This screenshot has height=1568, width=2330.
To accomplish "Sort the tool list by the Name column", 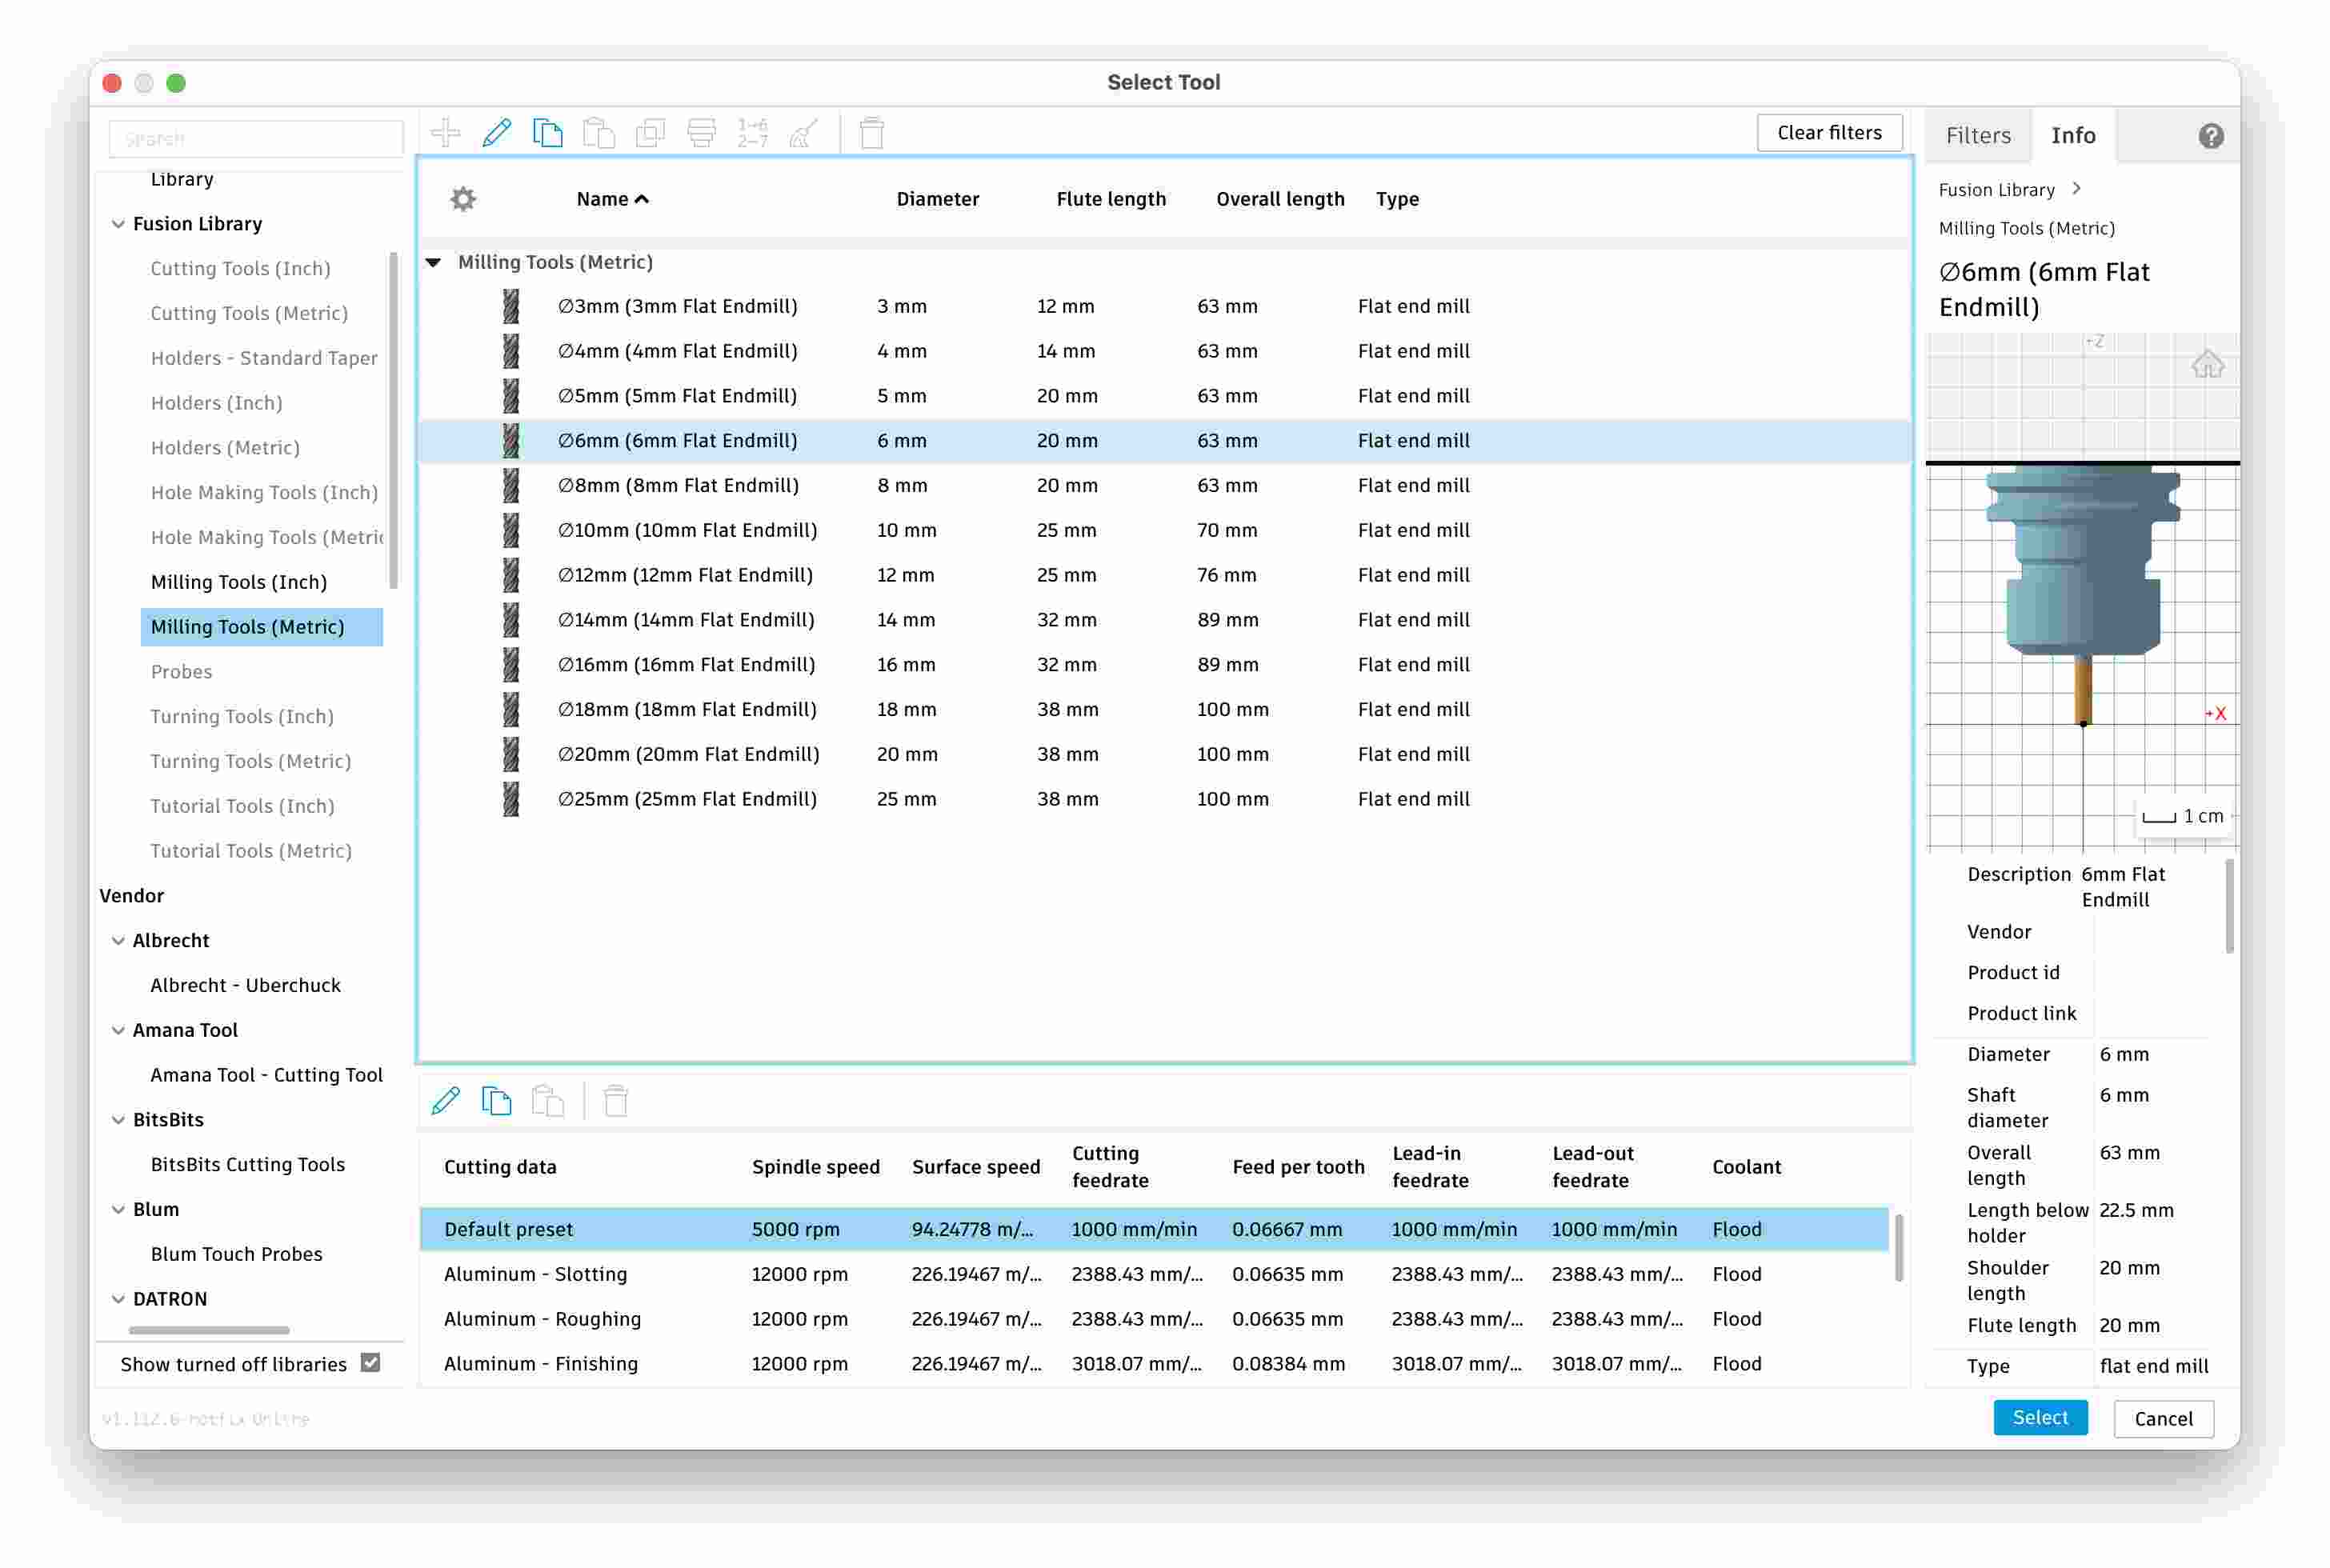I will (612, 199).
